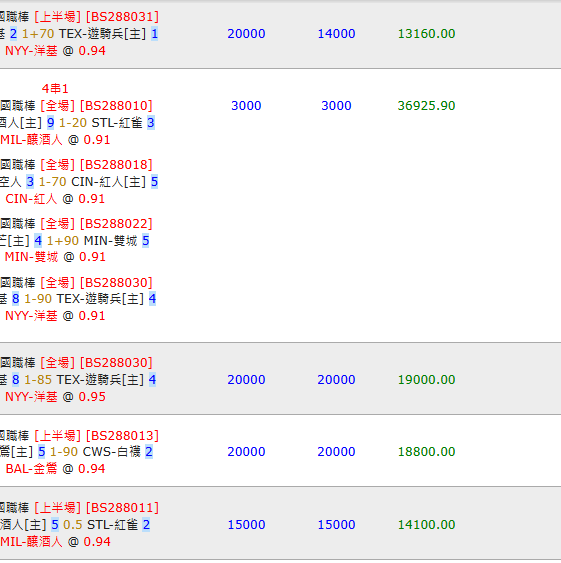This screenshot has width=561, height=563.
Task: Click the 19000.00 payout amount
Action: tap(426, 380)
